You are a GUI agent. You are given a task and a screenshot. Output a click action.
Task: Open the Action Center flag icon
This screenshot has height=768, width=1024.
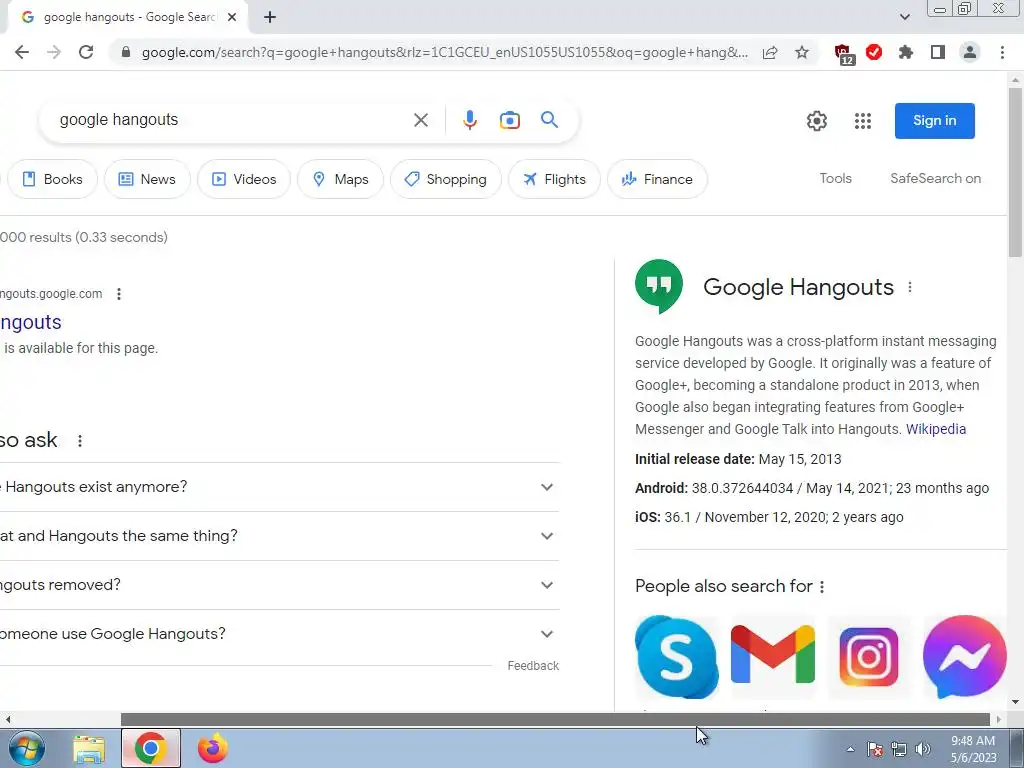point(875,749)
